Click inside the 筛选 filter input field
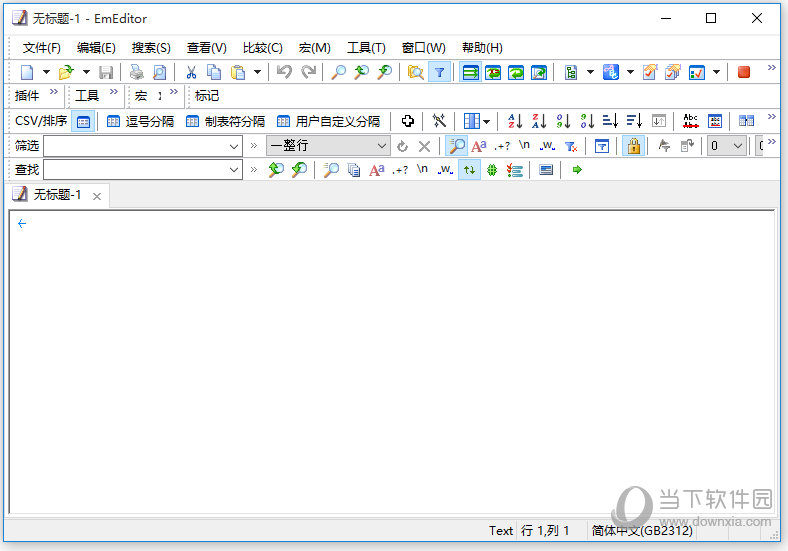Screen dimensions: 788x551 pyautogui.click(x=135, y=146)
